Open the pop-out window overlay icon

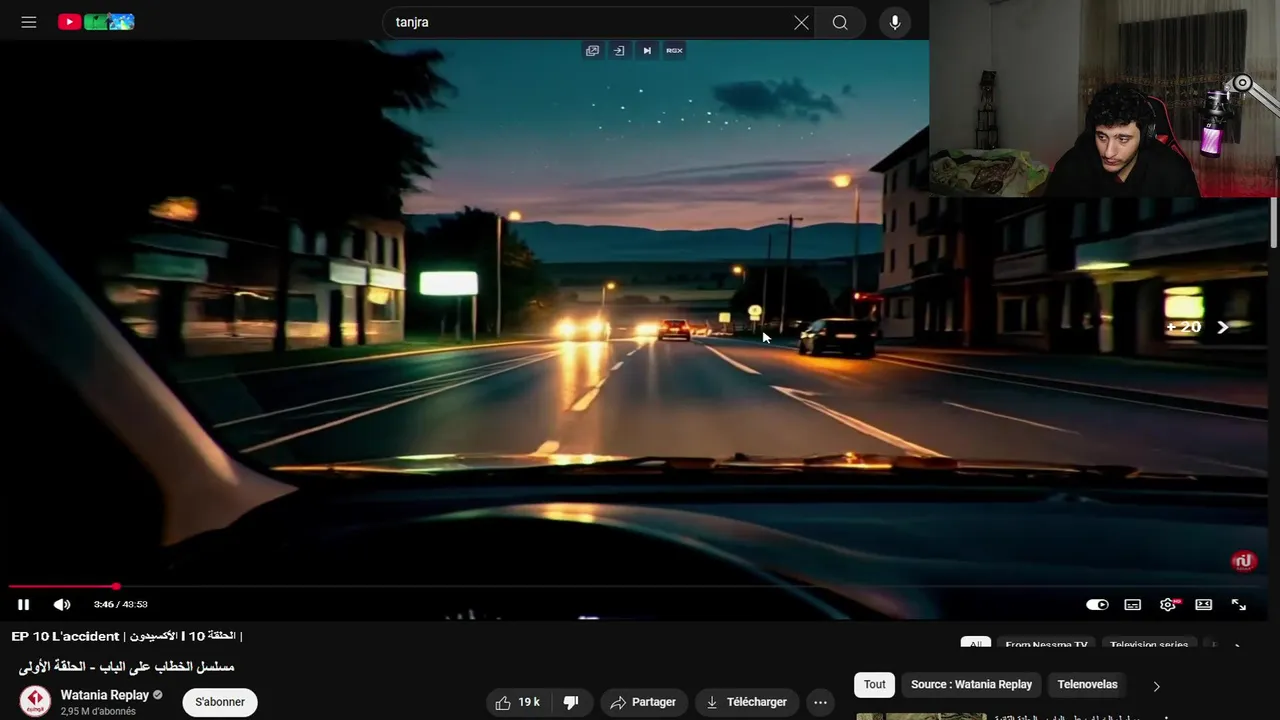coord(592,50)
